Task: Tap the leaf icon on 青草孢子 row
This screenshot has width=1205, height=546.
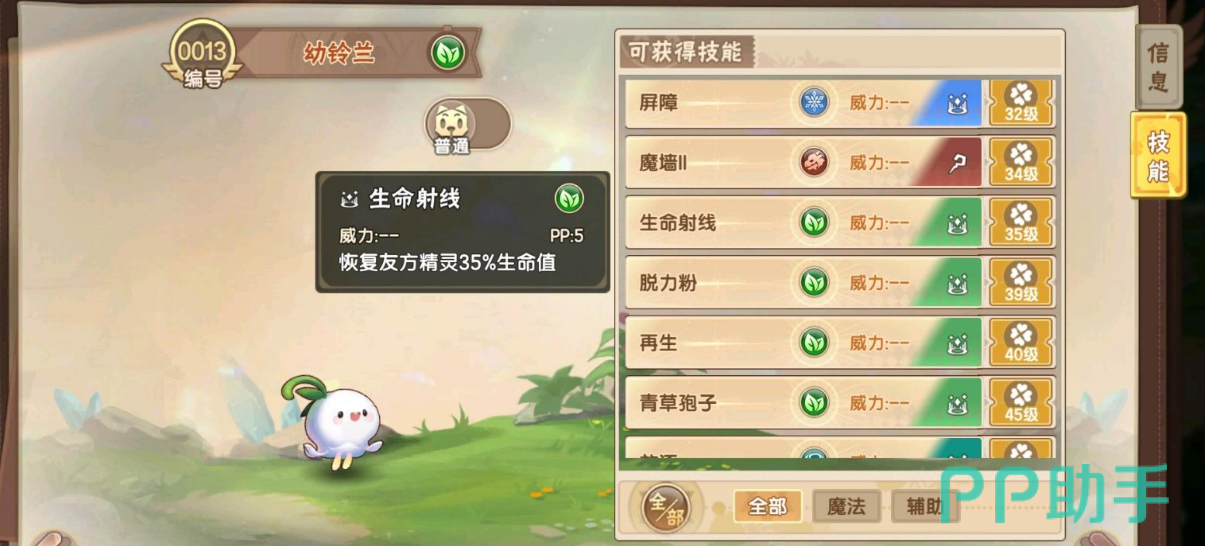Action: pyautogui.click(x=815, y=402)
